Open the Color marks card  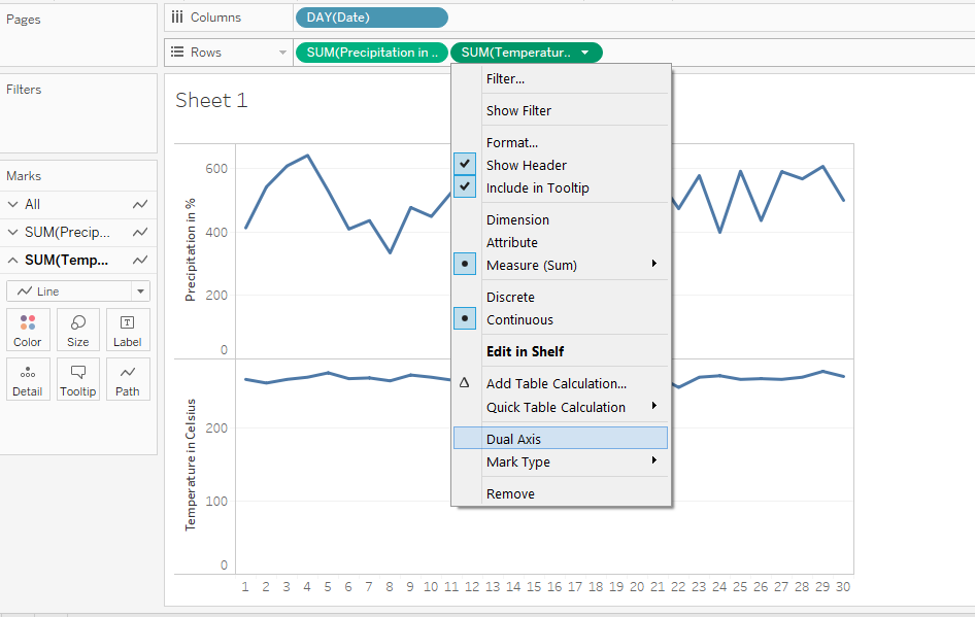coord(28,329)
